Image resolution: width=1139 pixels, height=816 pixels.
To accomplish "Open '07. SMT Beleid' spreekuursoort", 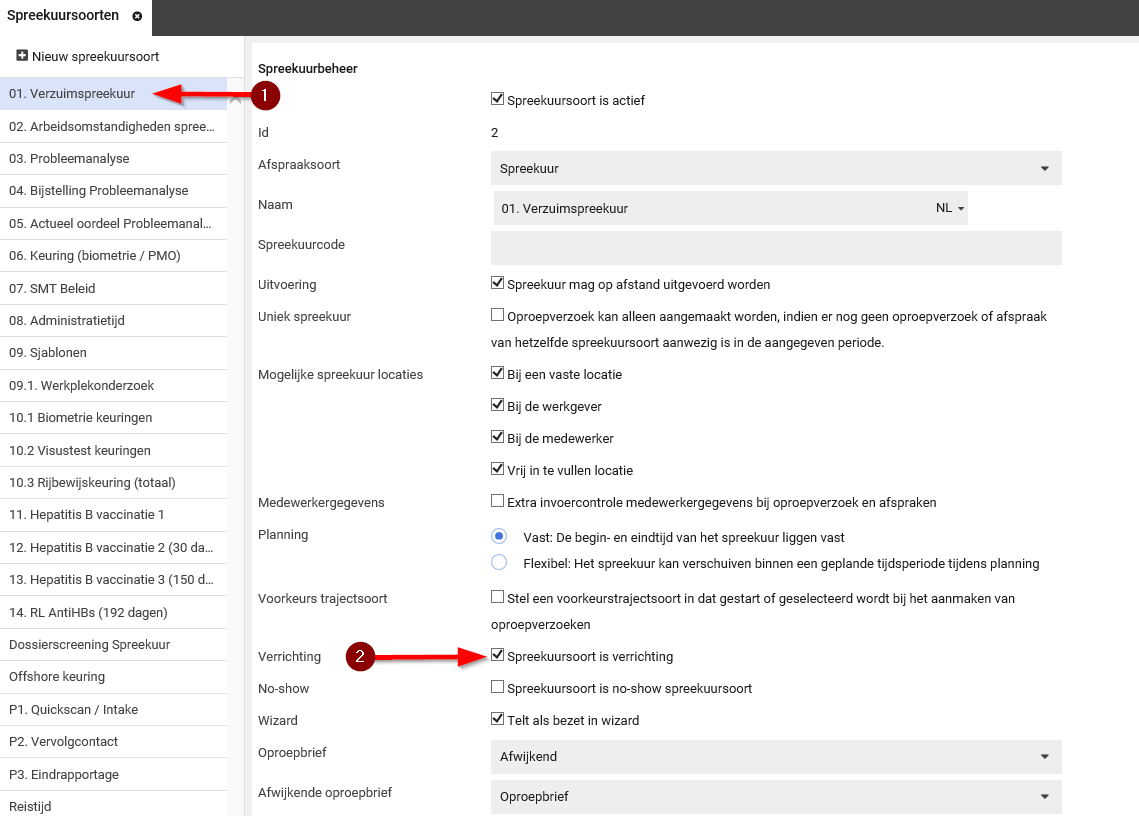I will tap(52, 288).
